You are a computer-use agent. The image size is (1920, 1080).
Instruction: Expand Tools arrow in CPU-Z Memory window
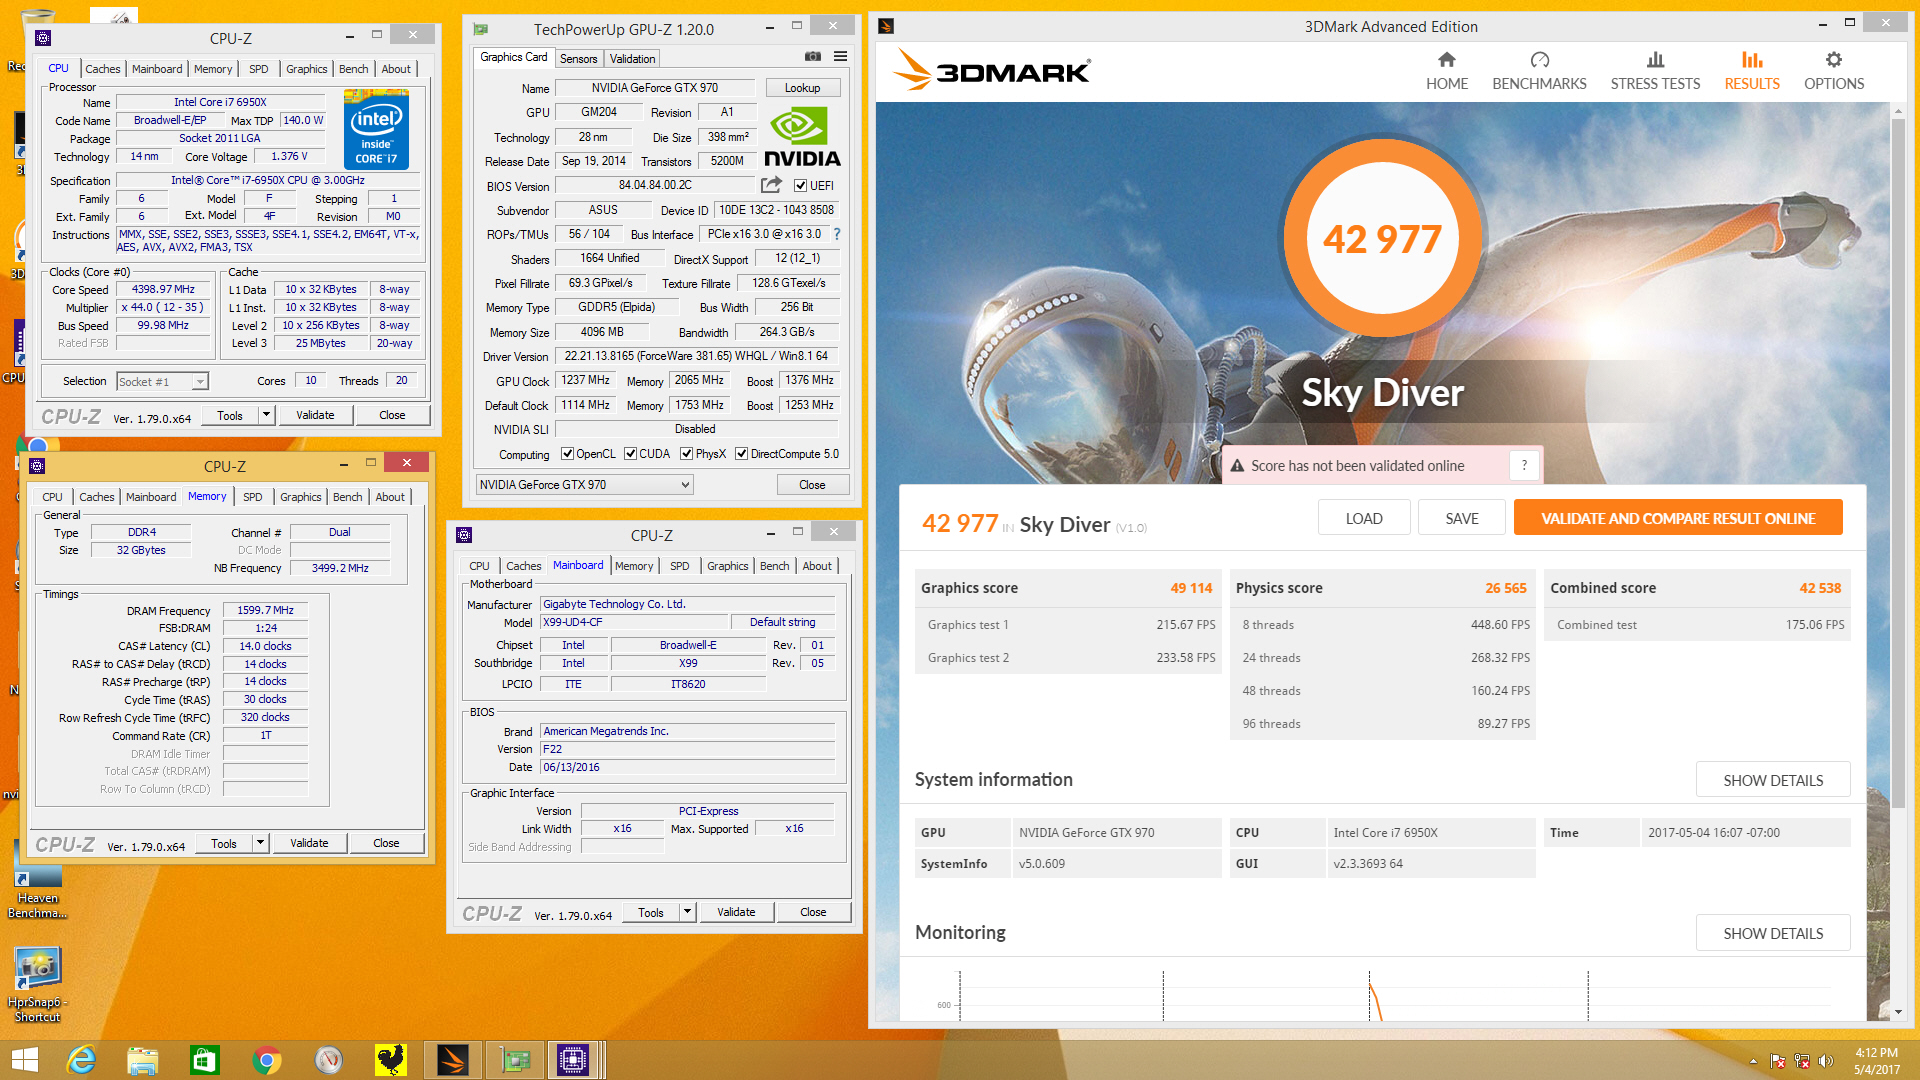260,843
